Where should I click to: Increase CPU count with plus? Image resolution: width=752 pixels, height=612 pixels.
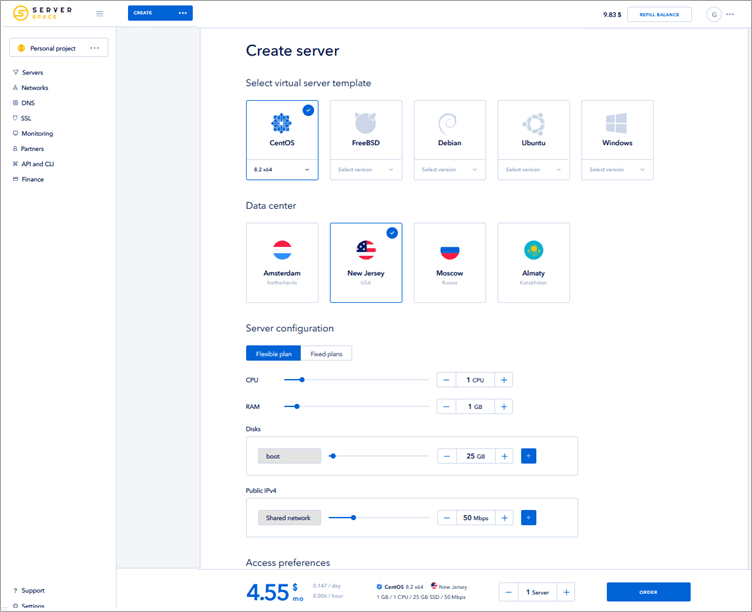(x=504, y=380)
